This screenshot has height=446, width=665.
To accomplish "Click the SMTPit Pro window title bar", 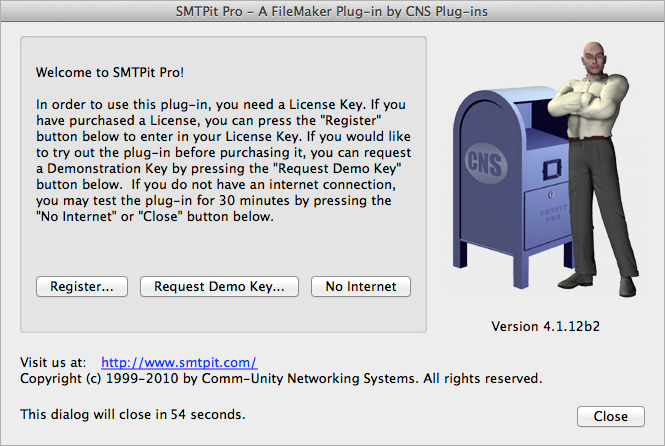I will [x=332, y=11].
